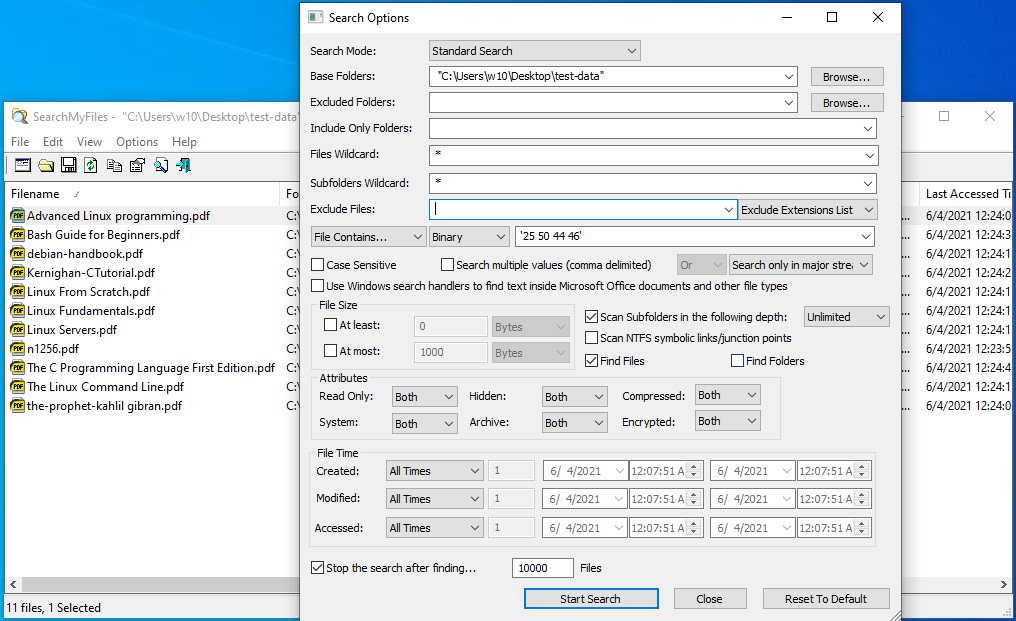The image size is (1016, 621).
Task: Click the Close button in Search Options
Action: [x=710, y=599]
